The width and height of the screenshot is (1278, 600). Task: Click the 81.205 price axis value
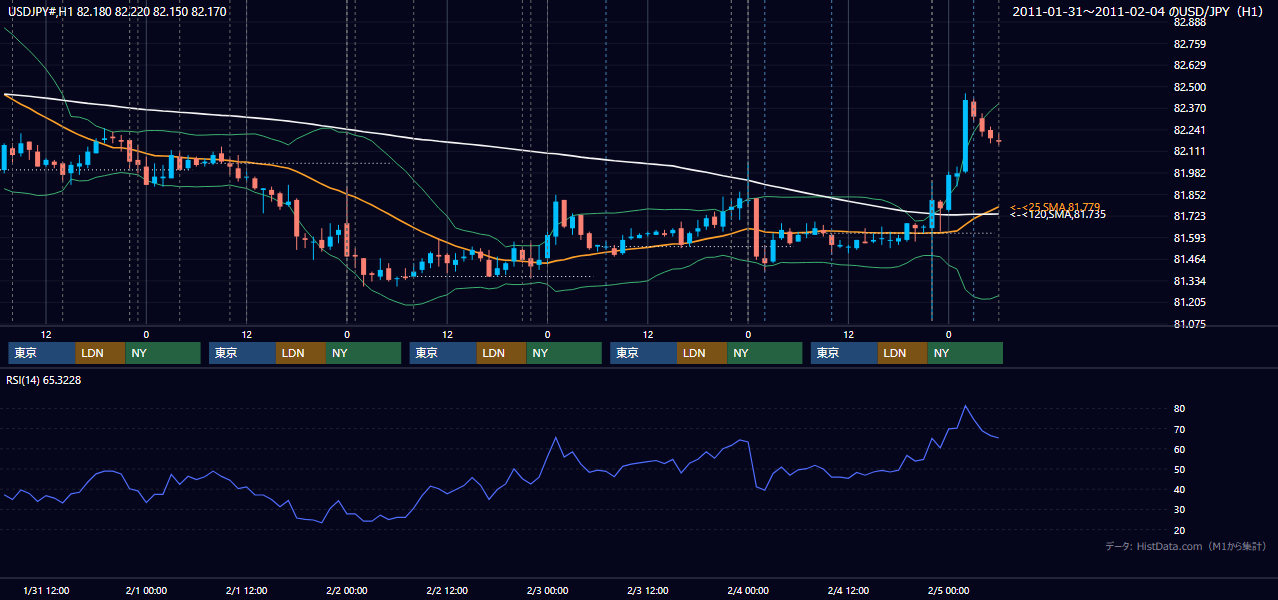point(1189,302)
